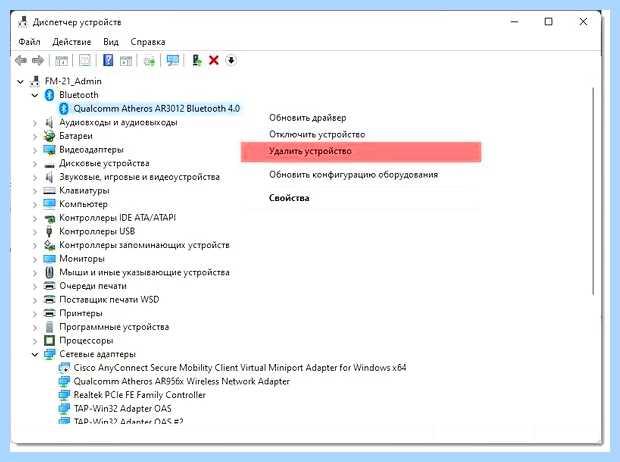This screenshot has height=462, width=620.
Task: Open the Файл menu
Action: [x=29, y=42]
